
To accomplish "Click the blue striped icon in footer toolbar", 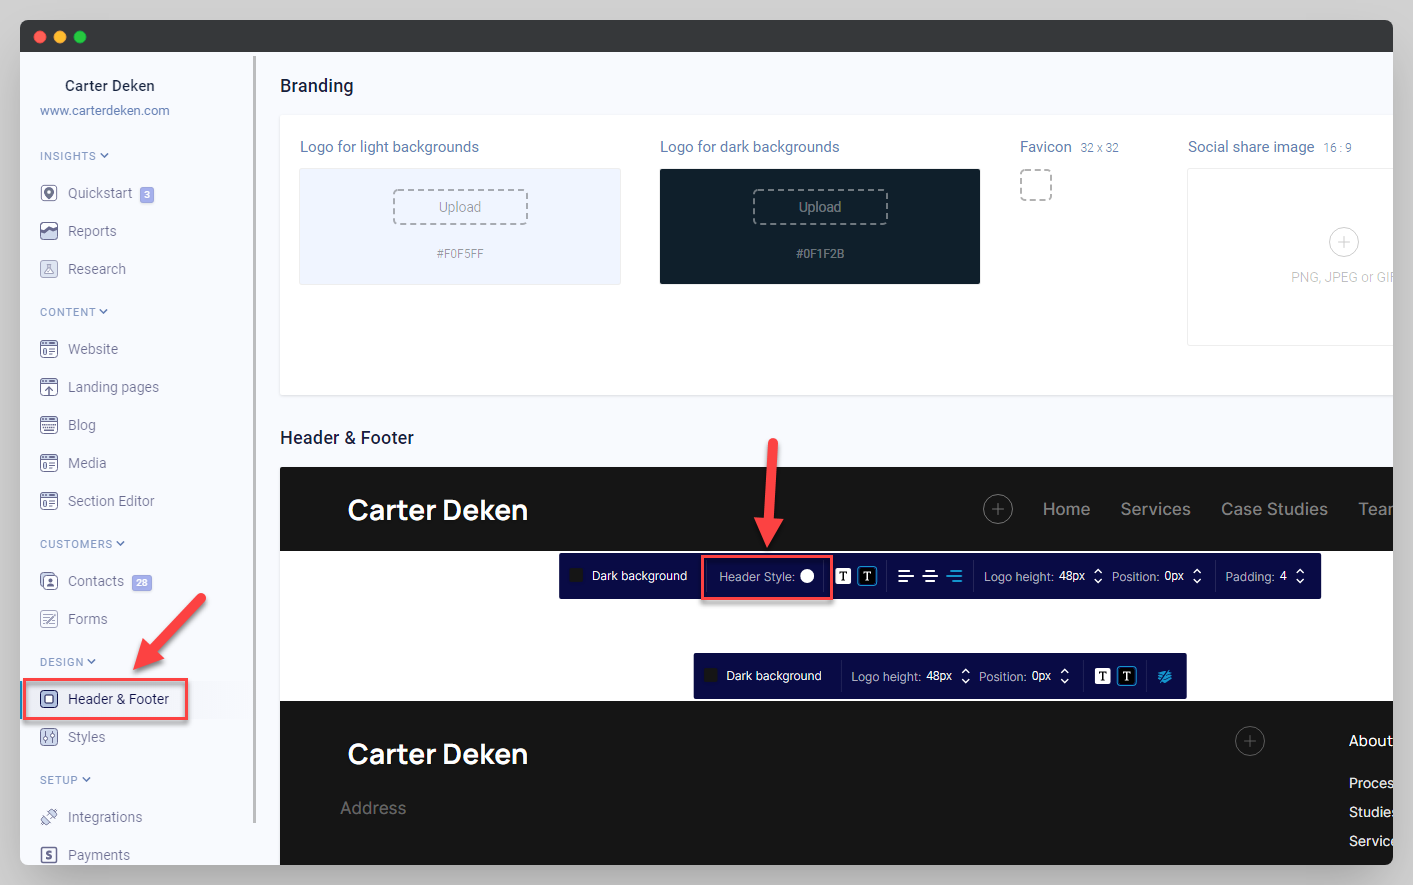I will [1165, 676].
